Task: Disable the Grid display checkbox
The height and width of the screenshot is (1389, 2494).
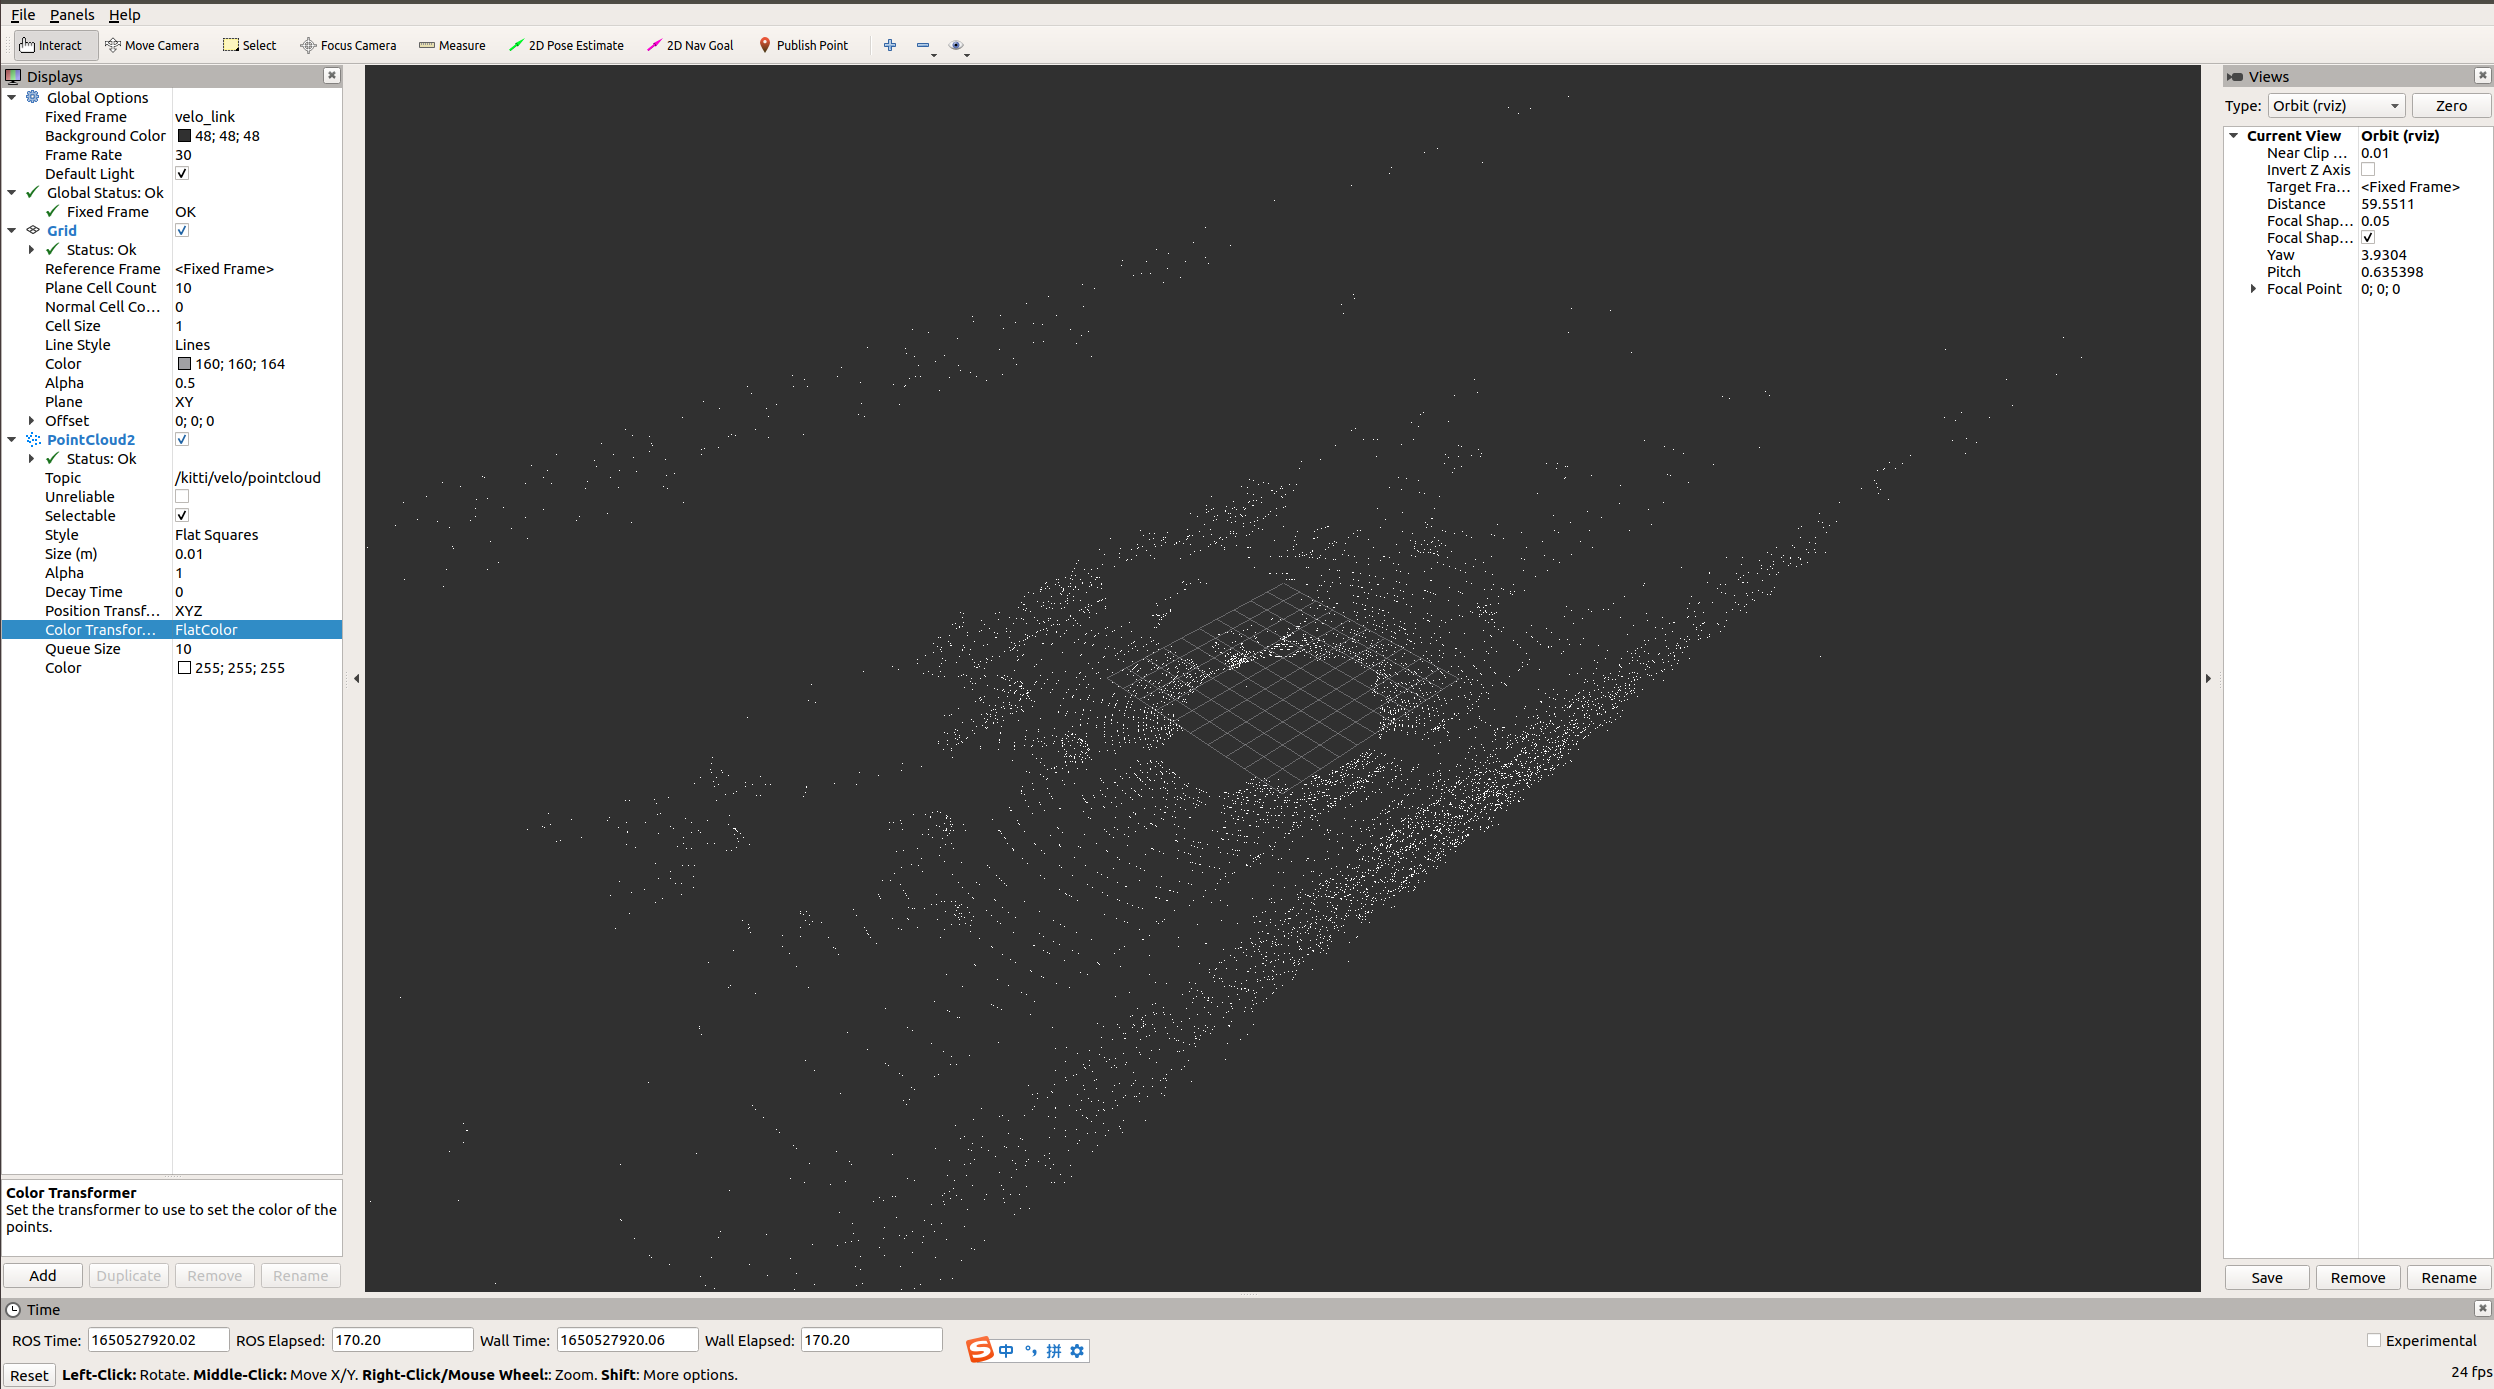Action: [x=182, y=231]
